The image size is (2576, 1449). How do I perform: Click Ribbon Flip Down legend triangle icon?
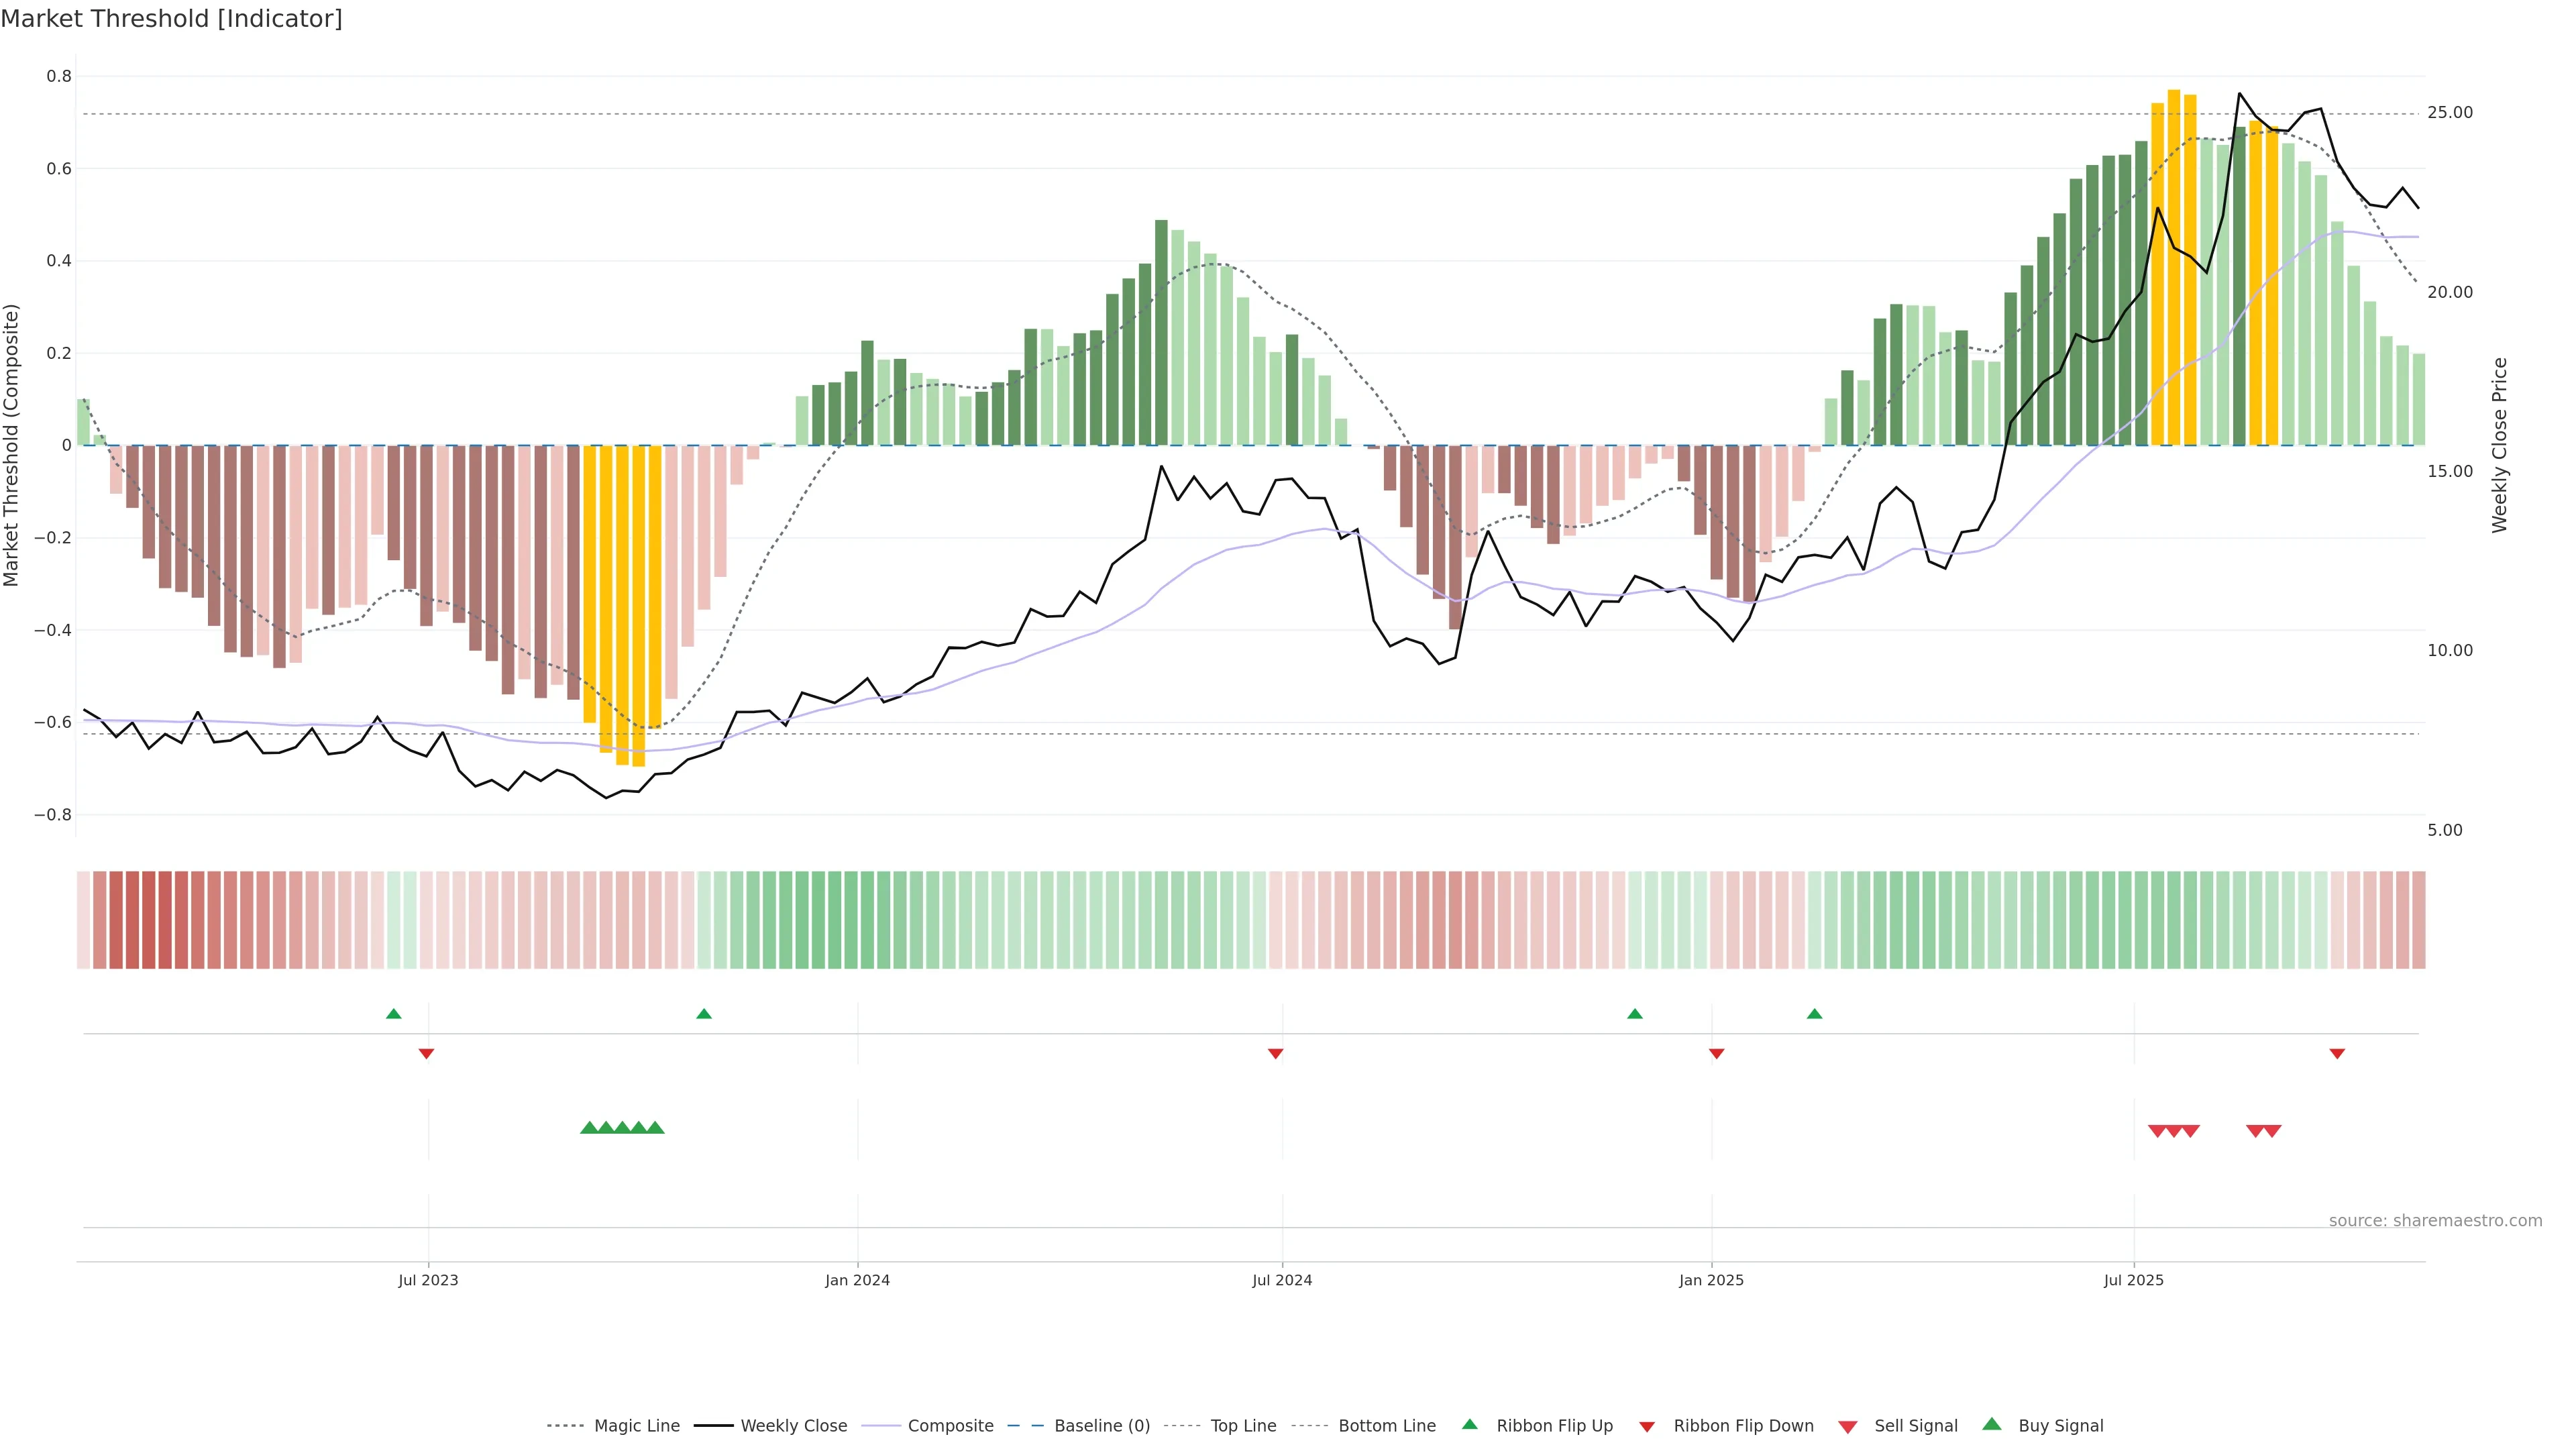1647,1427
